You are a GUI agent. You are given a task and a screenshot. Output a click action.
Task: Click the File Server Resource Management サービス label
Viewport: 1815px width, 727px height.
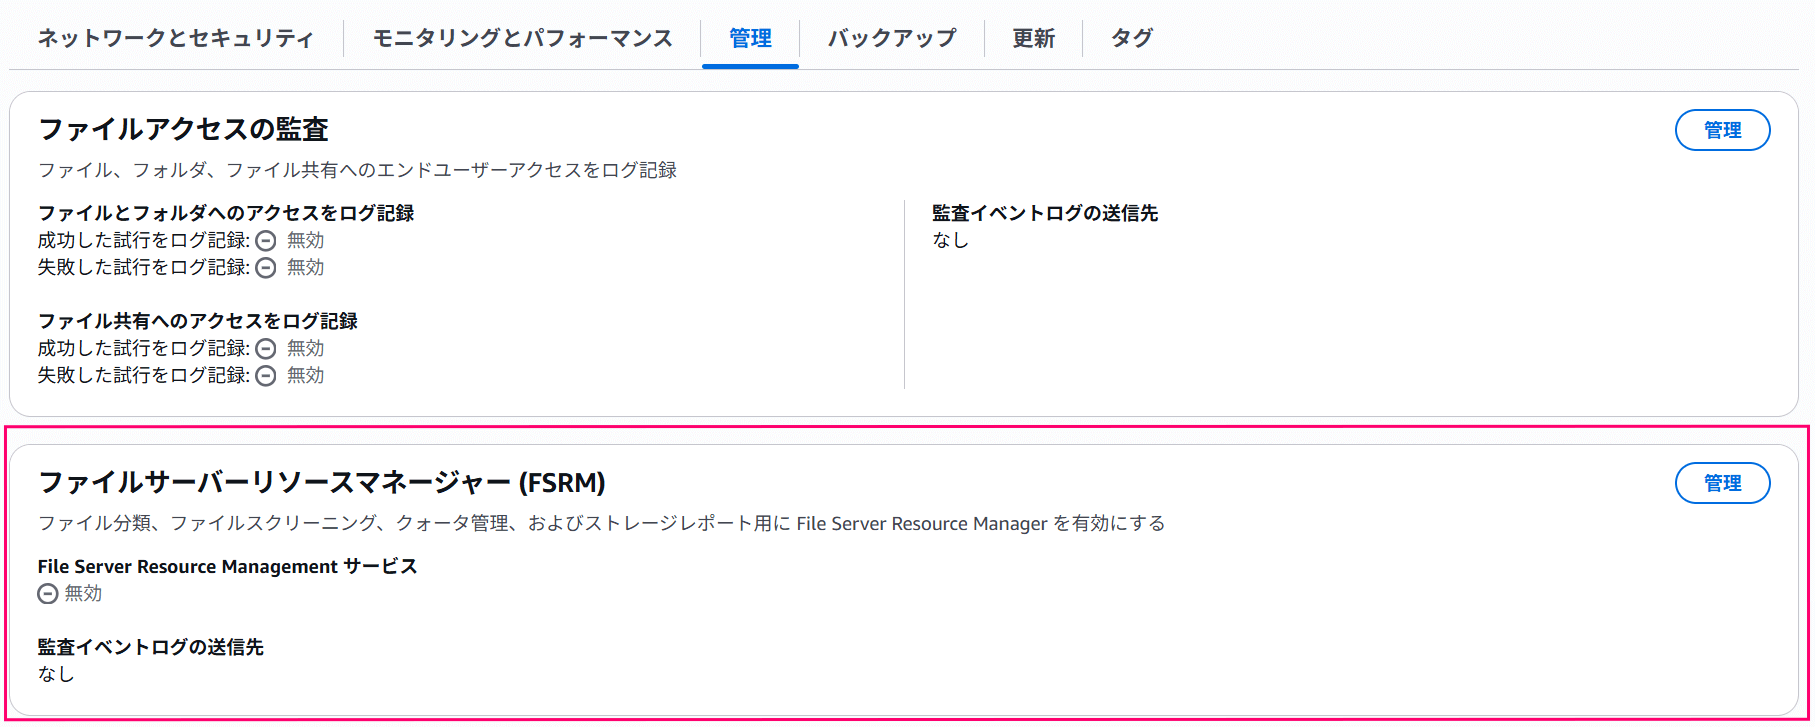pos(227,566)
